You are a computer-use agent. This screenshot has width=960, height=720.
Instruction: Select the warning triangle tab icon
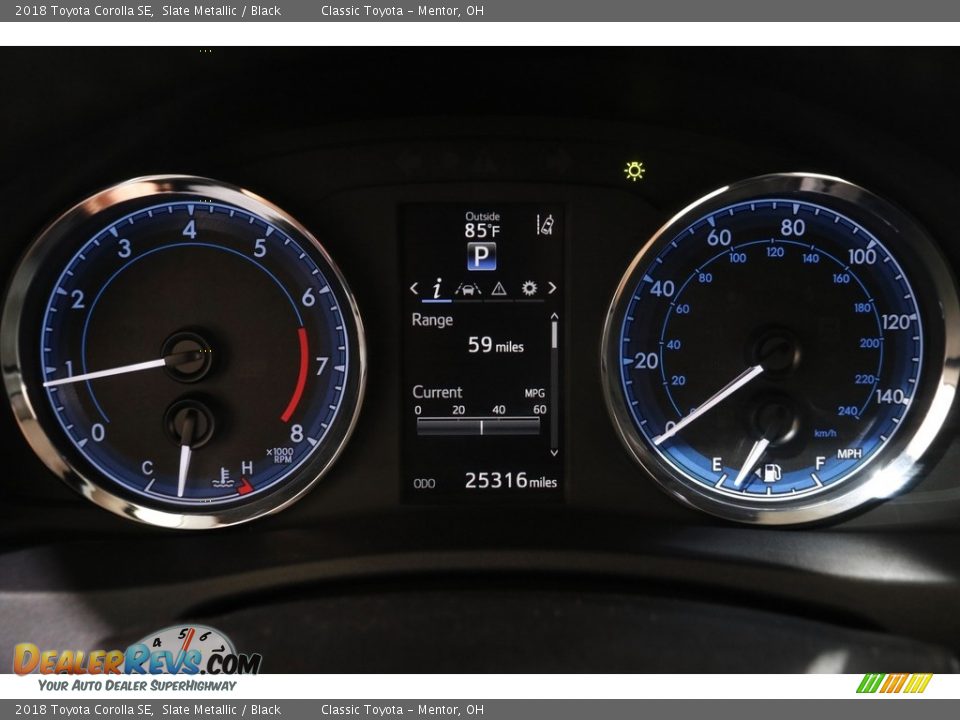click(x=498, y=289)
